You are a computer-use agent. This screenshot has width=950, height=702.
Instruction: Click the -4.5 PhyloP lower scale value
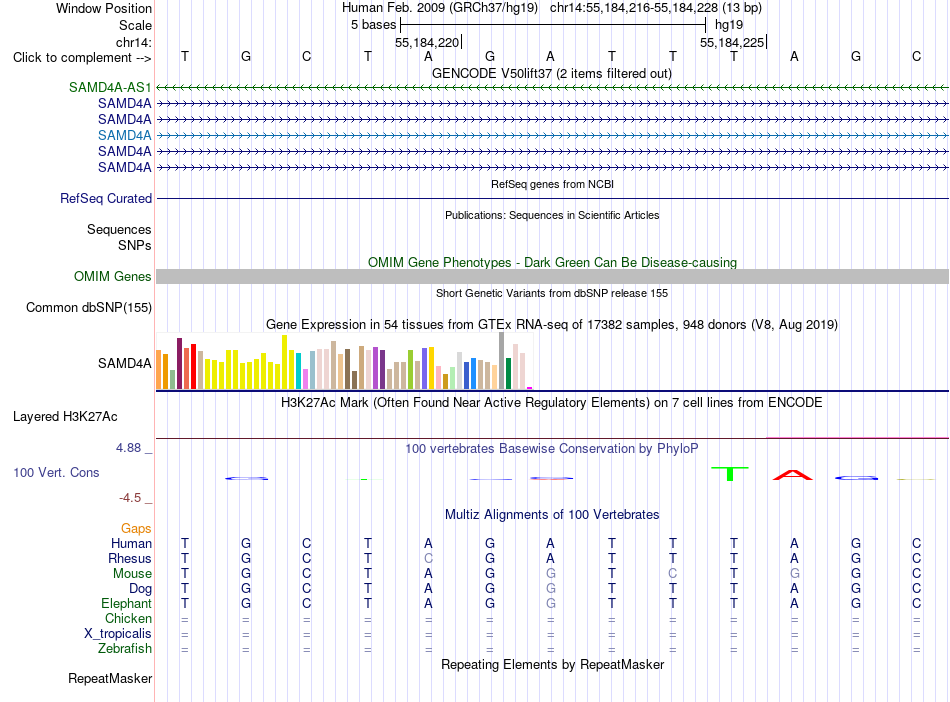130,498
